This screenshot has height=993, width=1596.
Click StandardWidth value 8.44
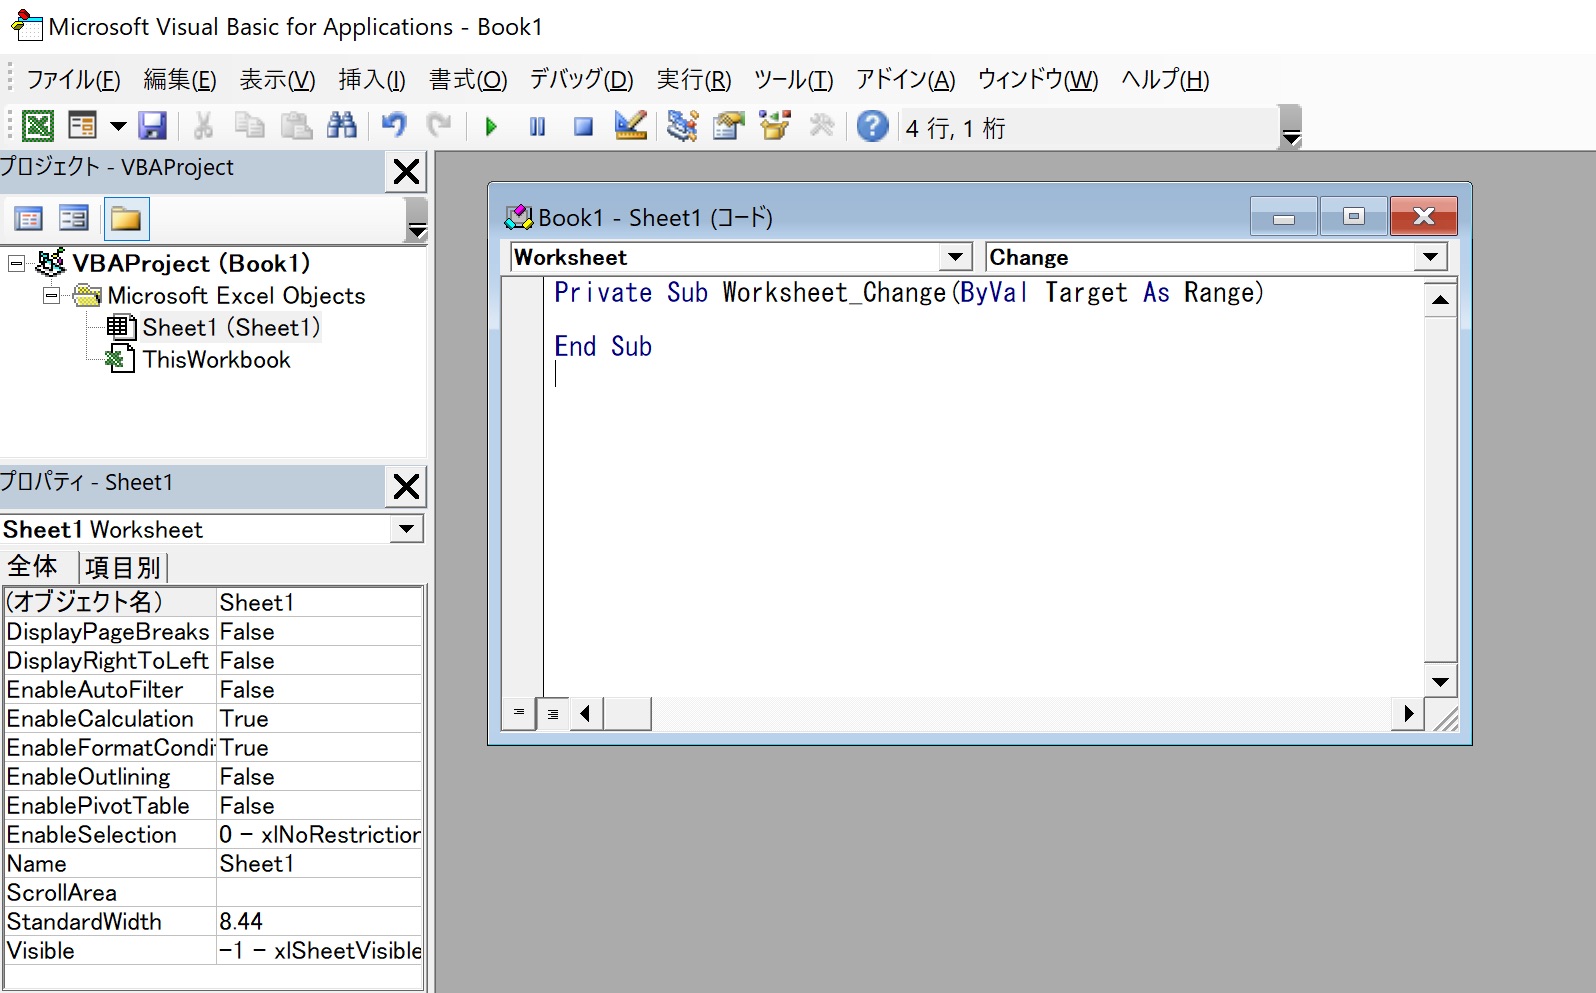(319, 922)
